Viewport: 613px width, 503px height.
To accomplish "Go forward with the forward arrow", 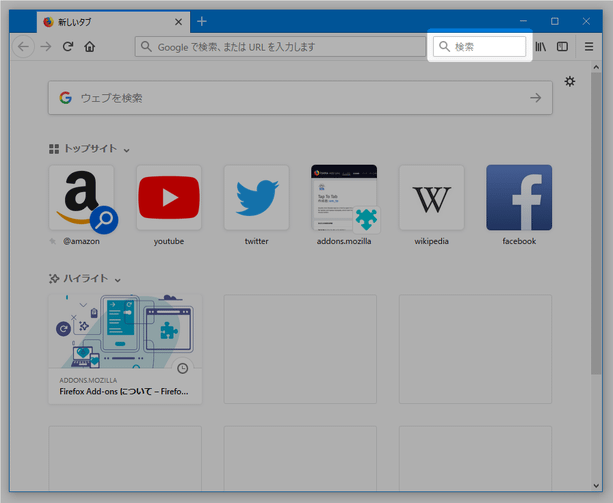I will point(46,47).
